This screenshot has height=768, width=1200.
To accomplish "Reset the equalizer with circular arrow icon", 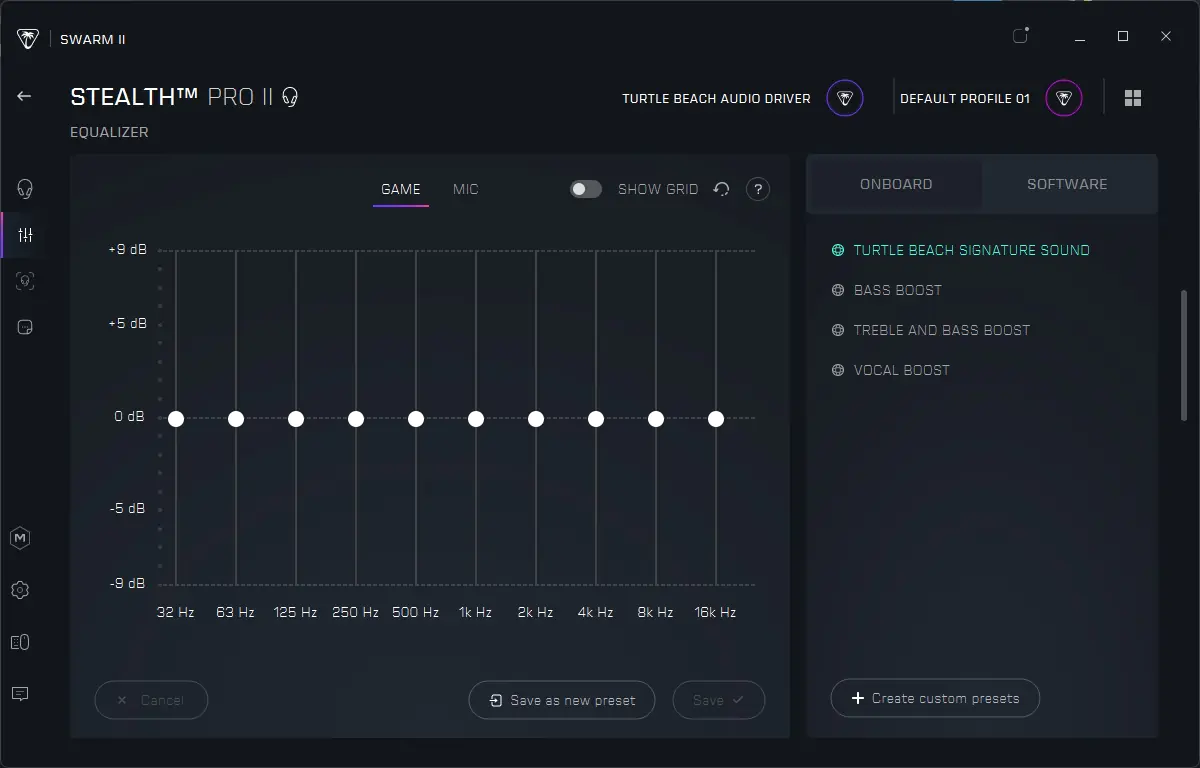I will (x=722, y=189).
